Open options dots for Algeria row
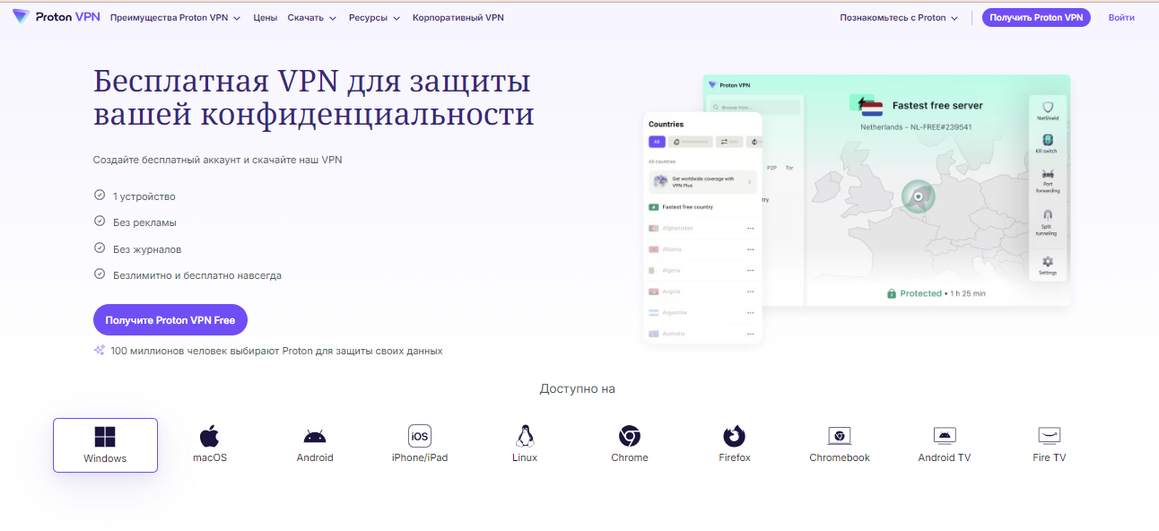The width and height of the screenshot is (1159, 531). pyautogui.click(x=750, y=271)
